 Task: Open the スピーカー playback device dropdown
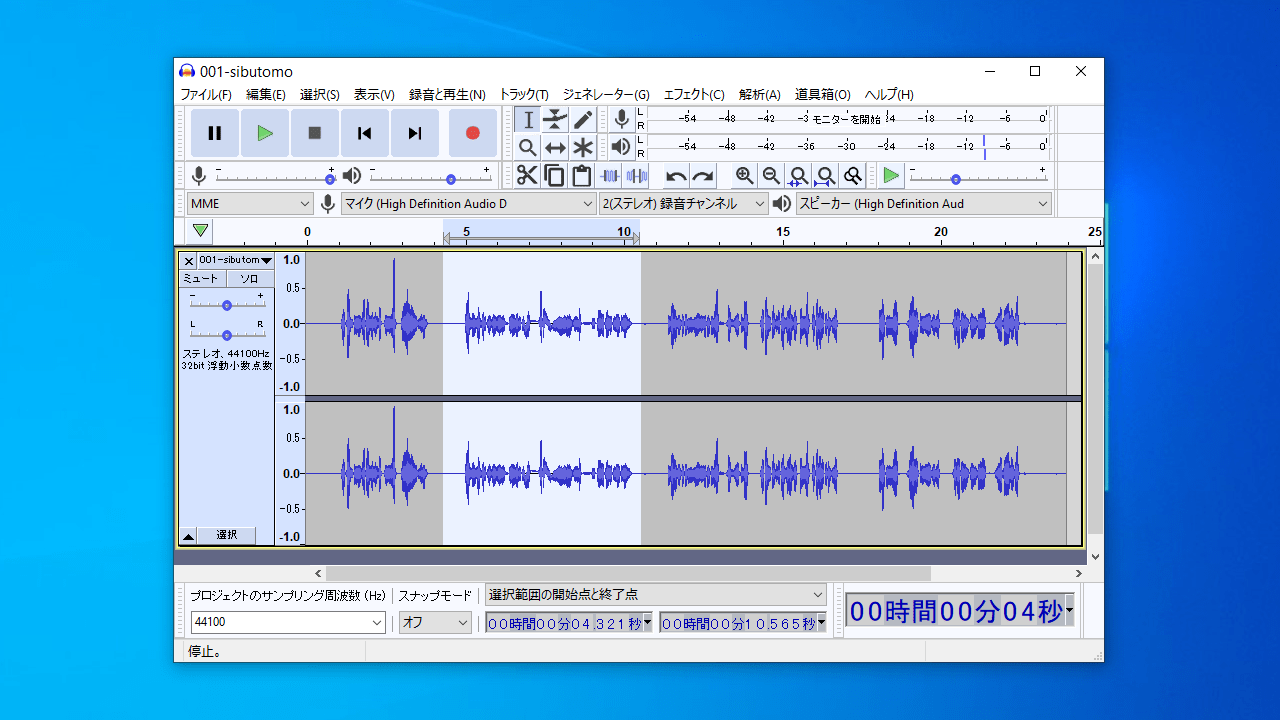tap(924, 204)
